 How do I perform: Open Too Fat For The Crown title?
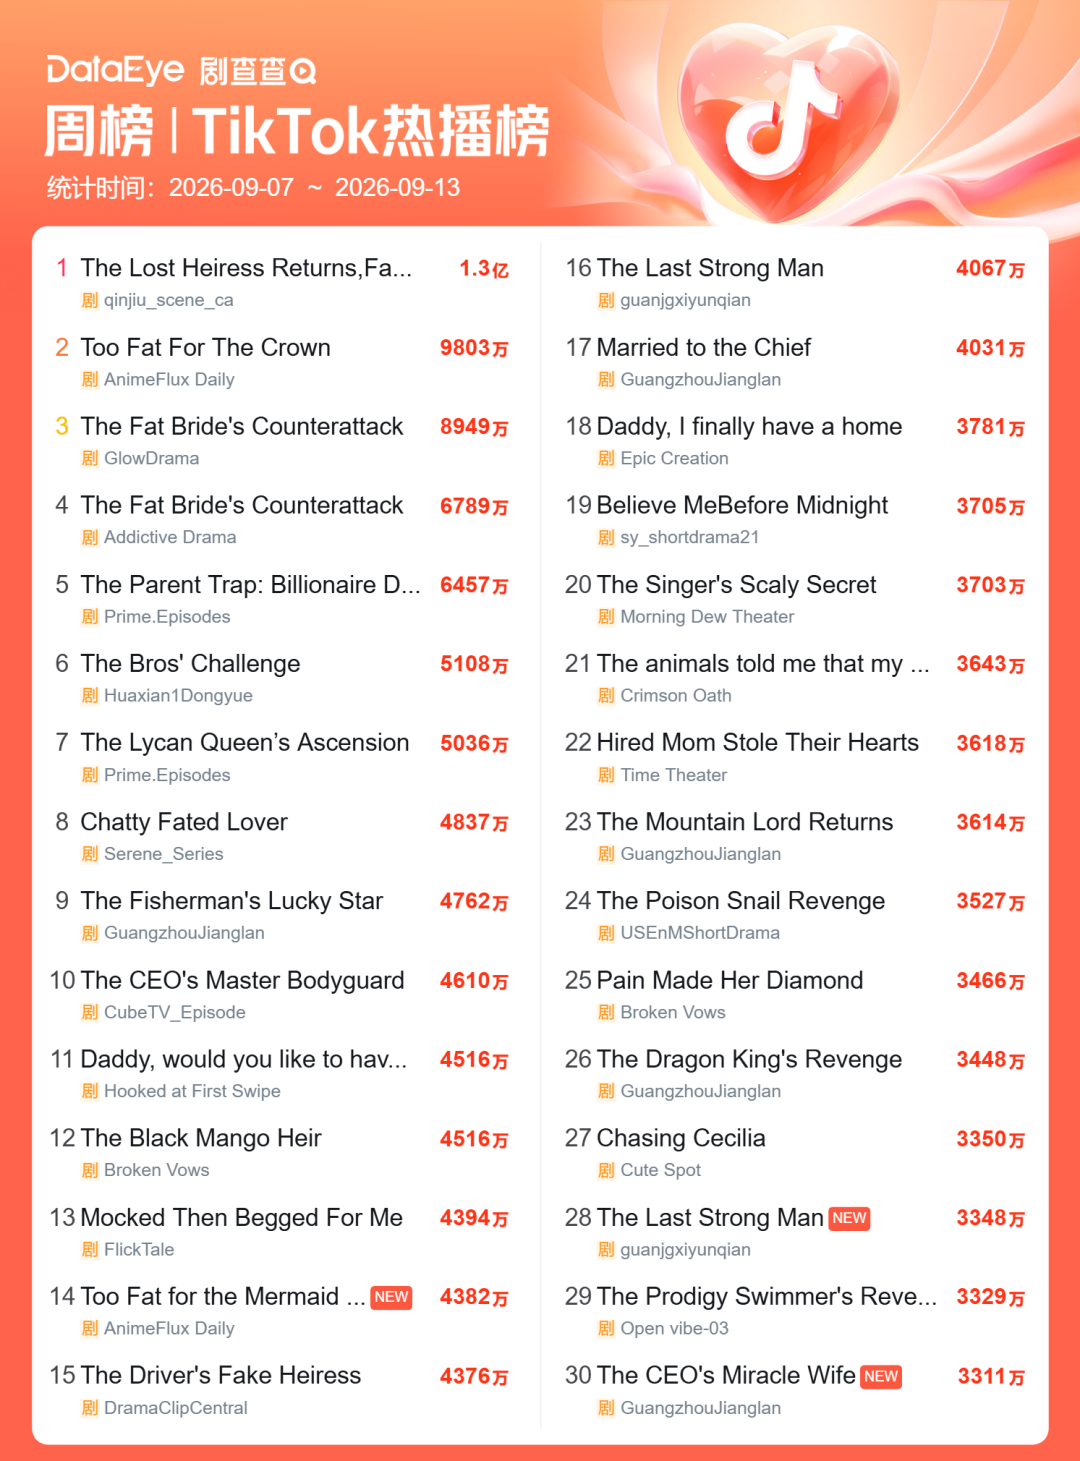[x=205, y=347]
